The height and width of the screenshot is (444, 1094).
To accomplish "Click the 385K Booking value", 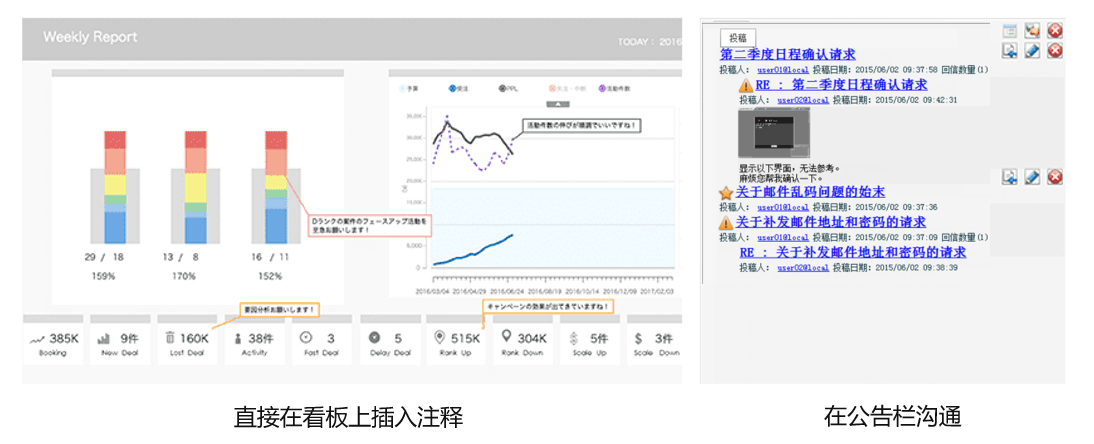I will point(63,339).
